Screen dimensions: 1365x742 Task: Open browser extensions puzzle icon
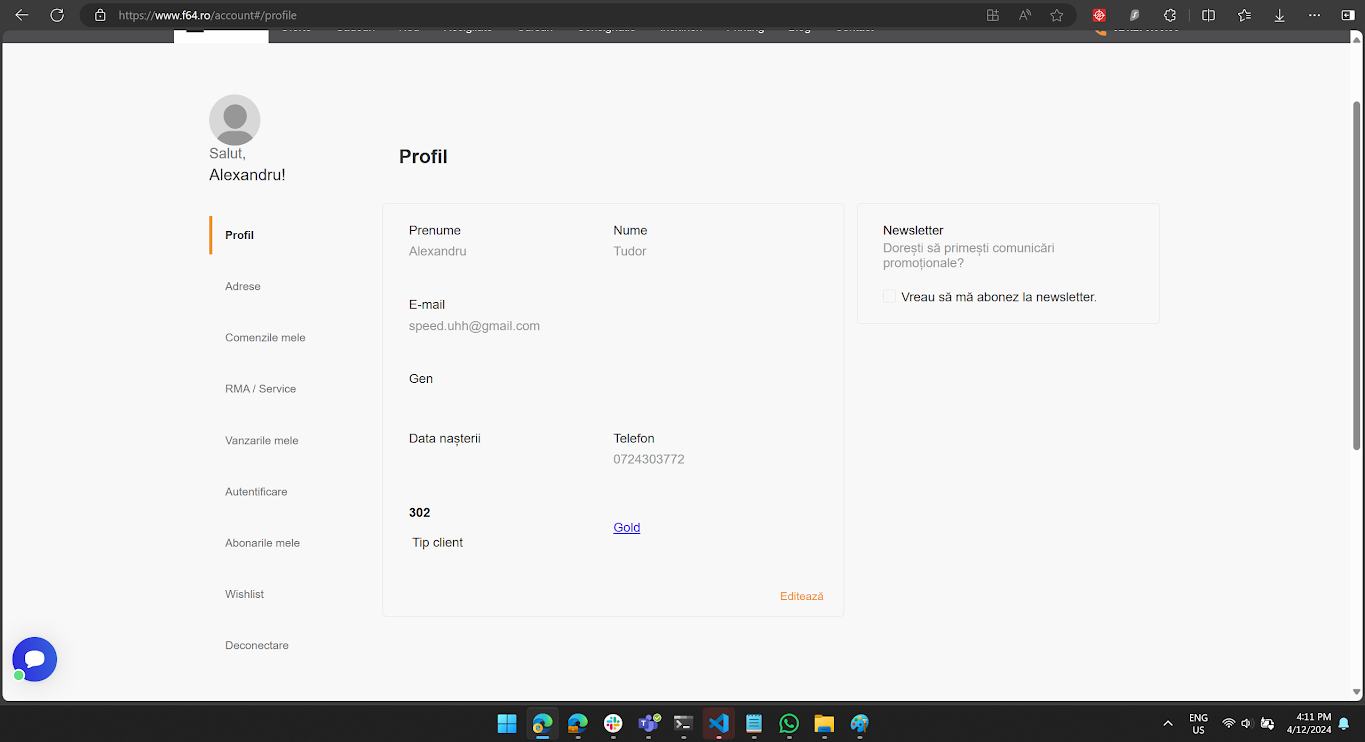coord(1170,15)
